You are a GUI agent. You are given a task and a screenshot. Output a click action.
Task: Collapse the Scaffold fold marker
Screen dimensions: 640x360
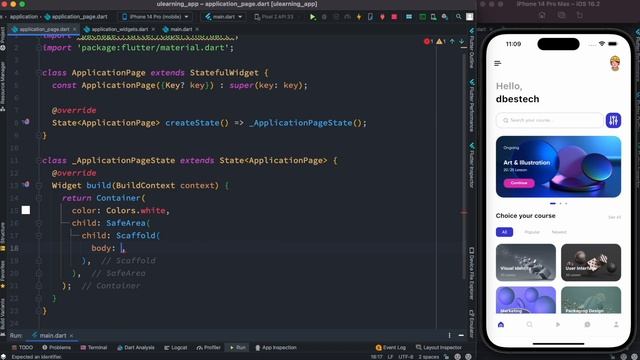pyautogui.click(x=39, y=236)
